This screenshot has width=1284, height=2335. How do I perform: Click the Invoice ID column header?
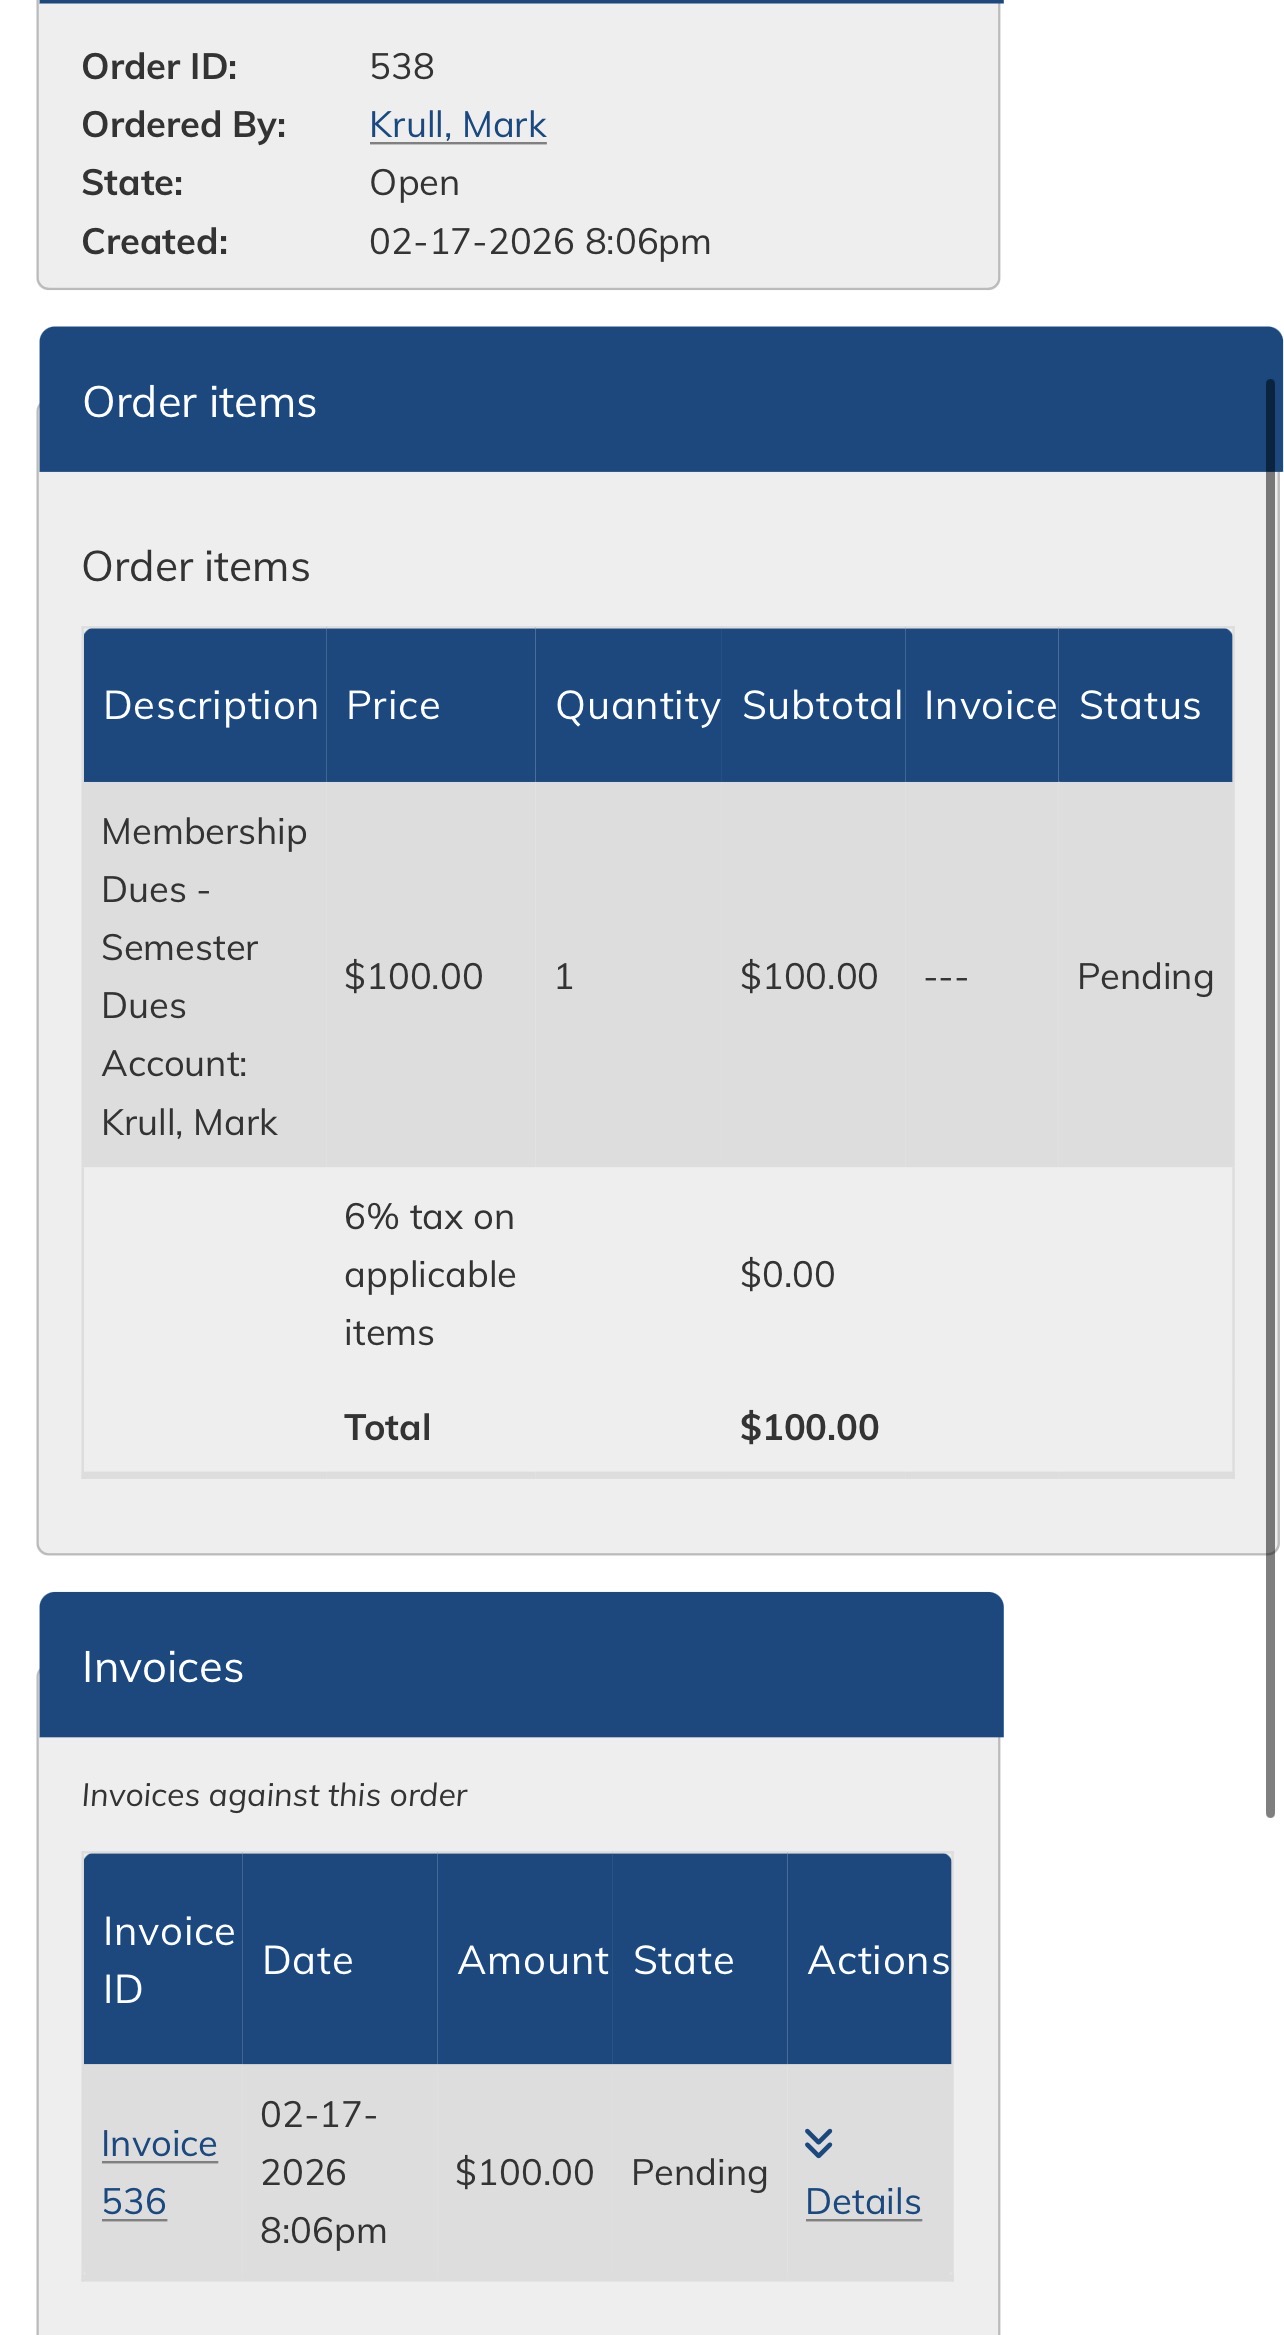[167, 1959]
